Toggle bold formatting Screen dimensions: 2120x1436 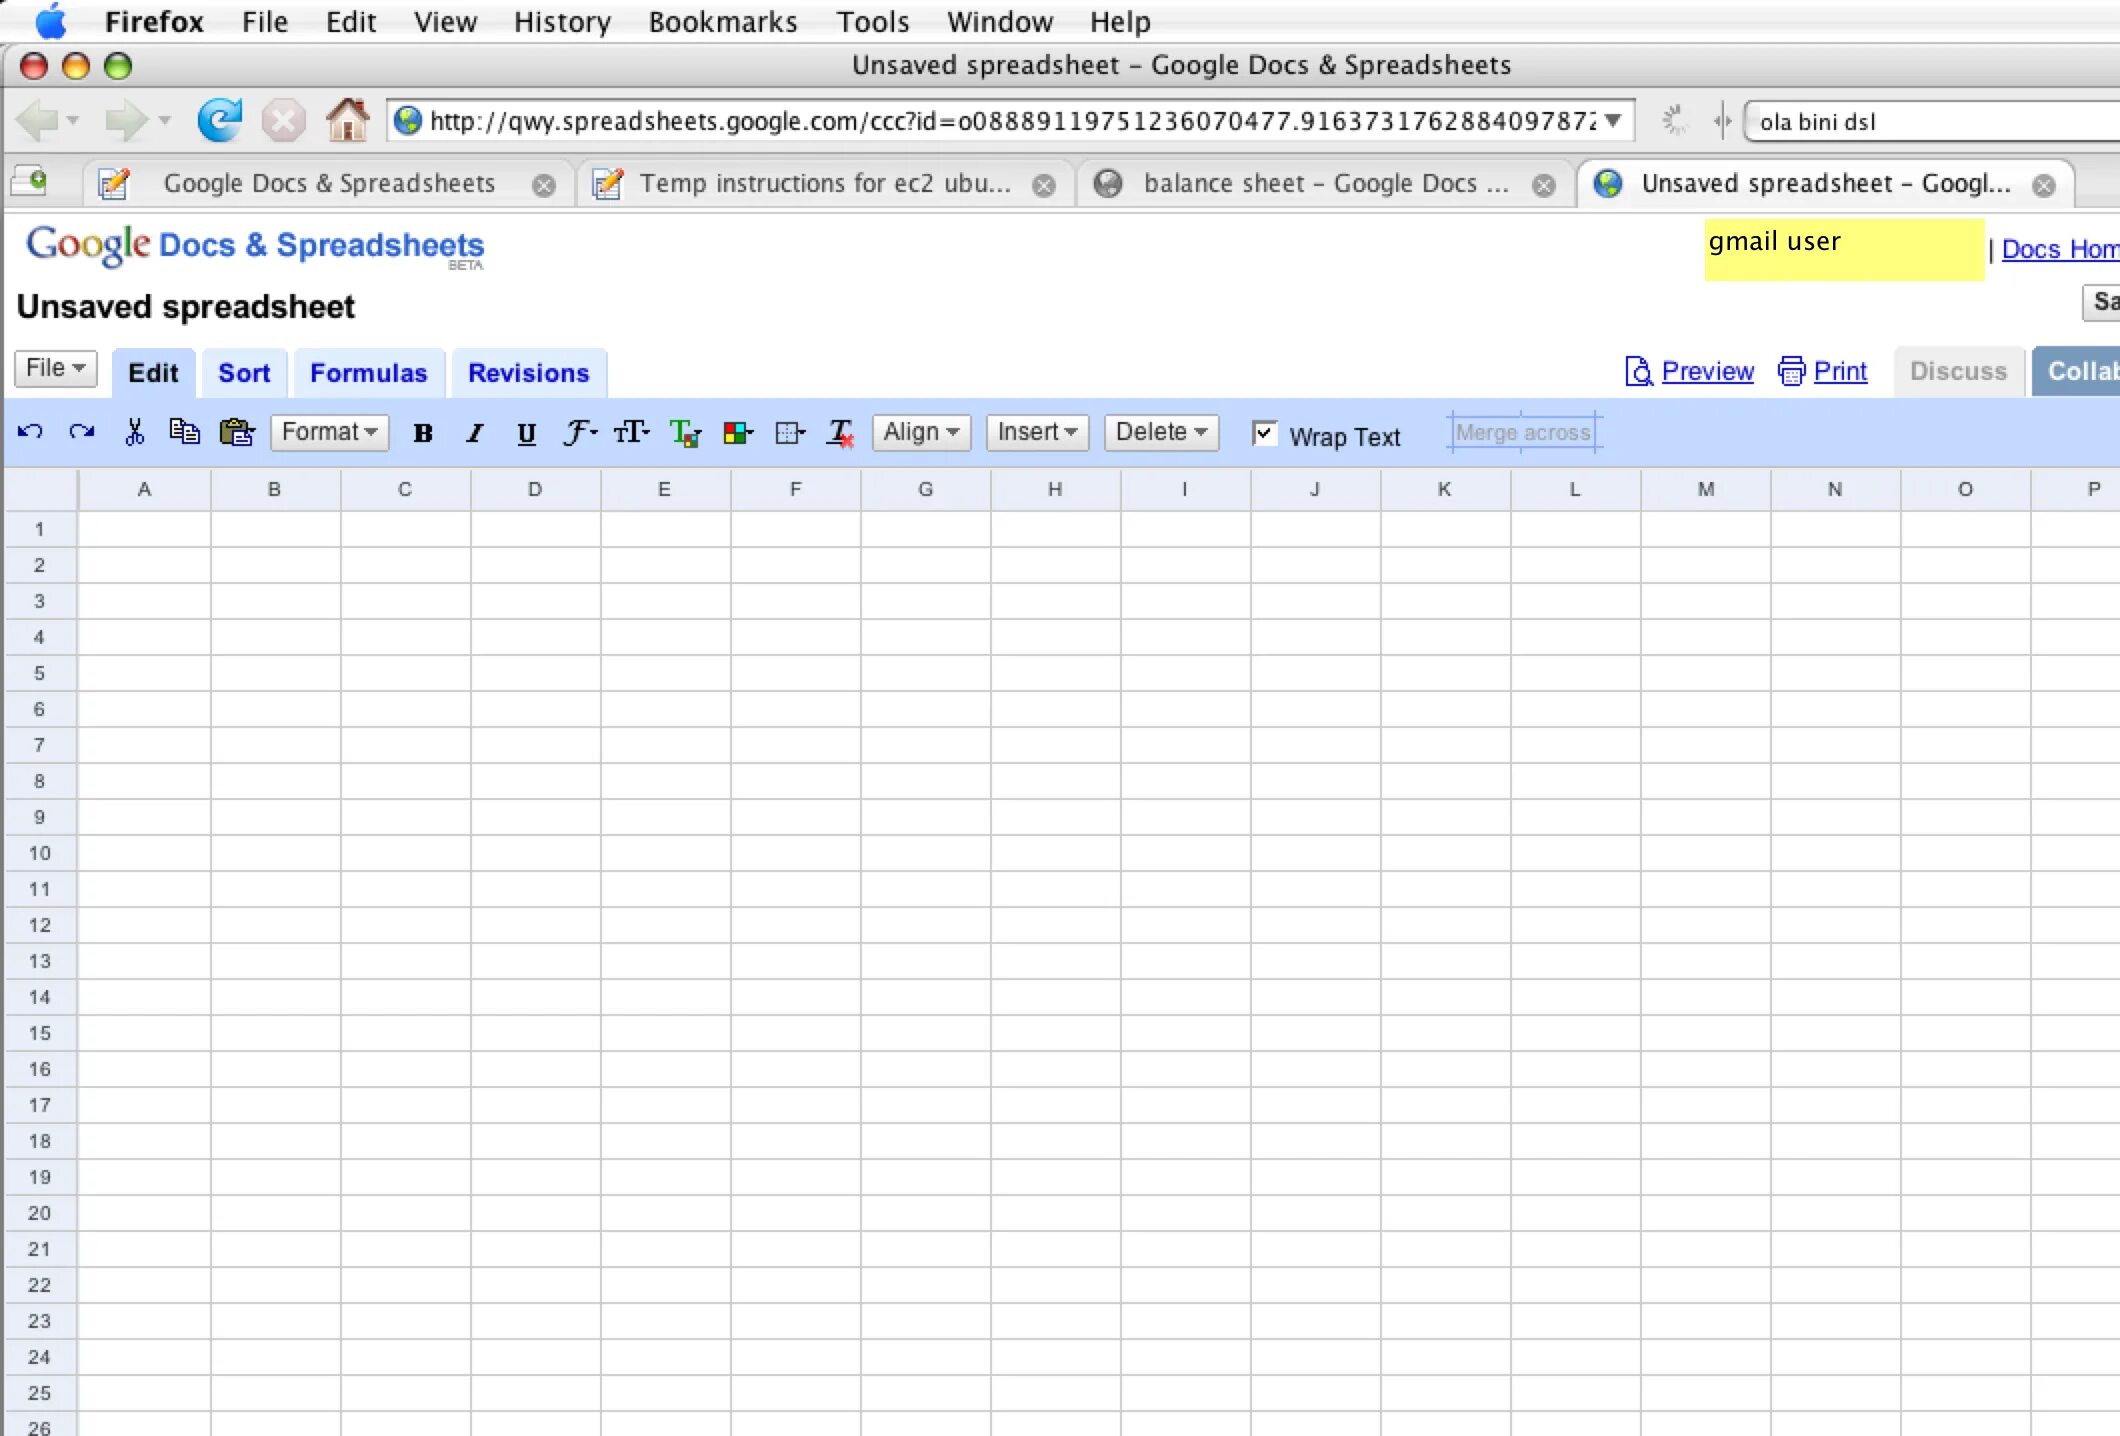tap(423, 432)
